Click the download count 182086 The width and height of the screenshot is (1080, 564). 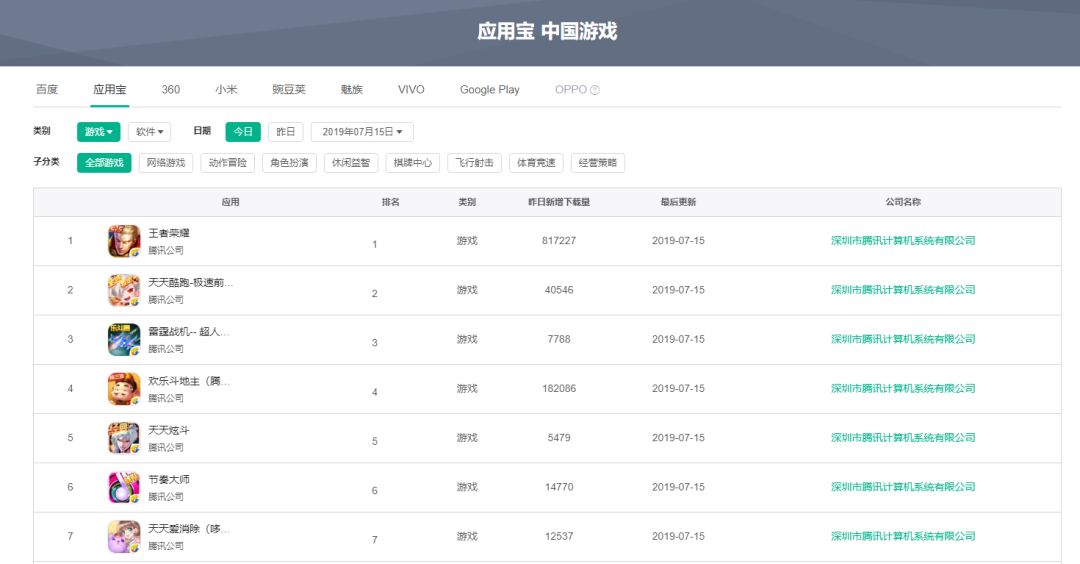559,389
